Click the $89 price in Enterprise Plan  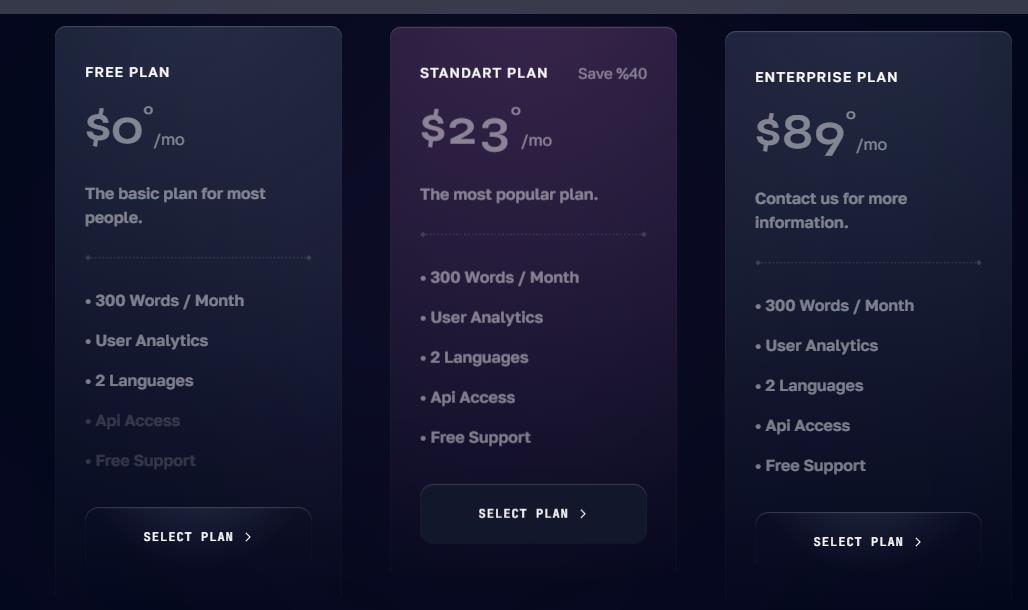point(800,134)
